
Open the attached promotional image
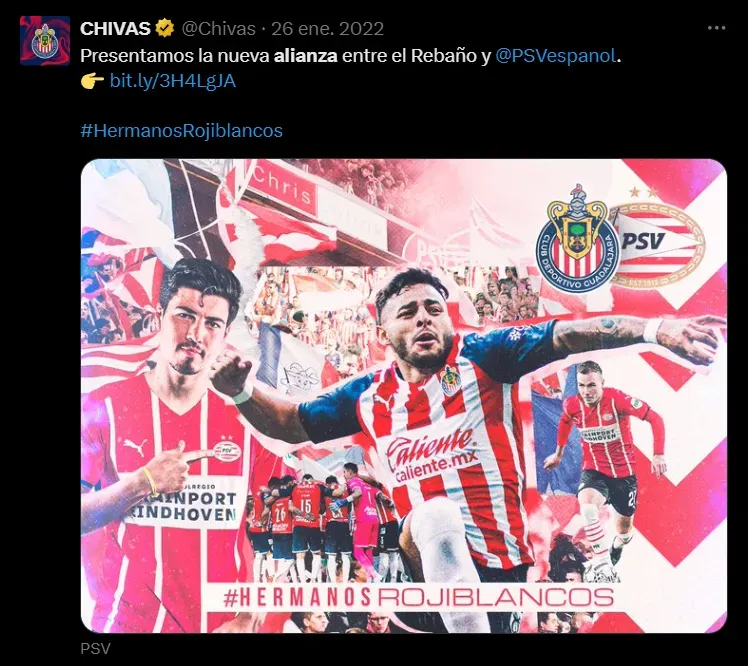(x=404, y=396)
